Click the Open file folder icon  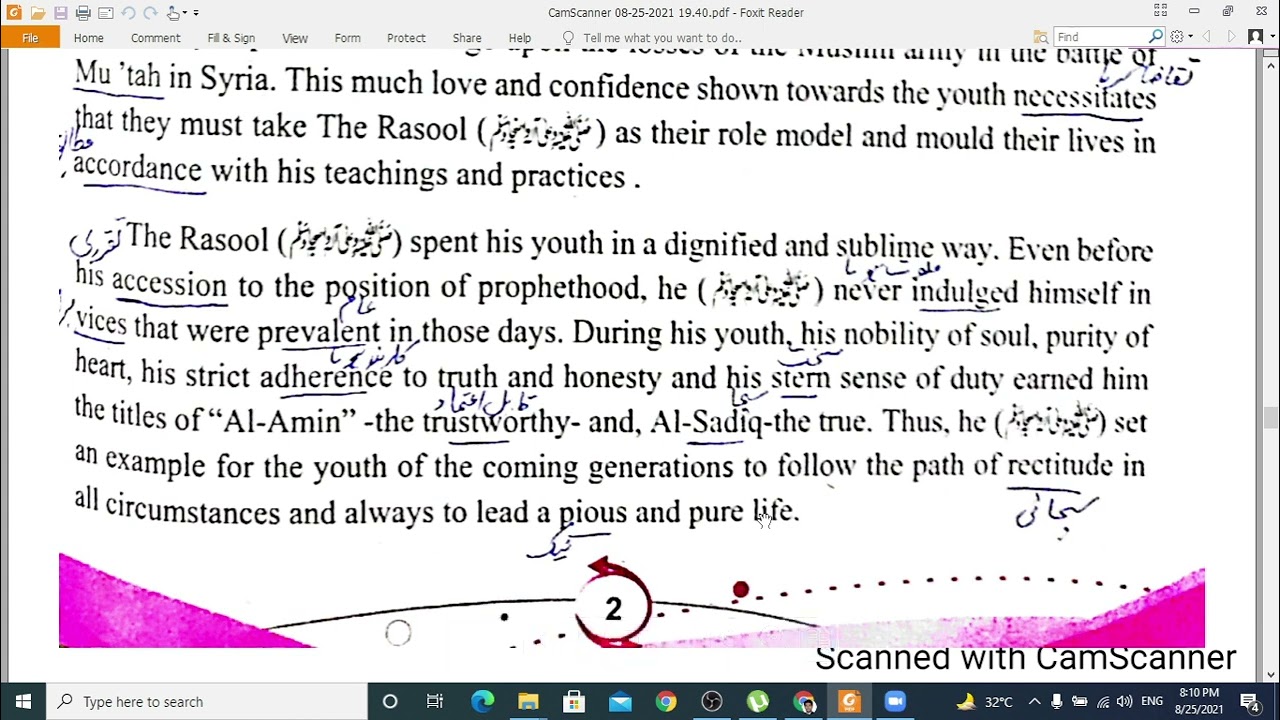38,13
